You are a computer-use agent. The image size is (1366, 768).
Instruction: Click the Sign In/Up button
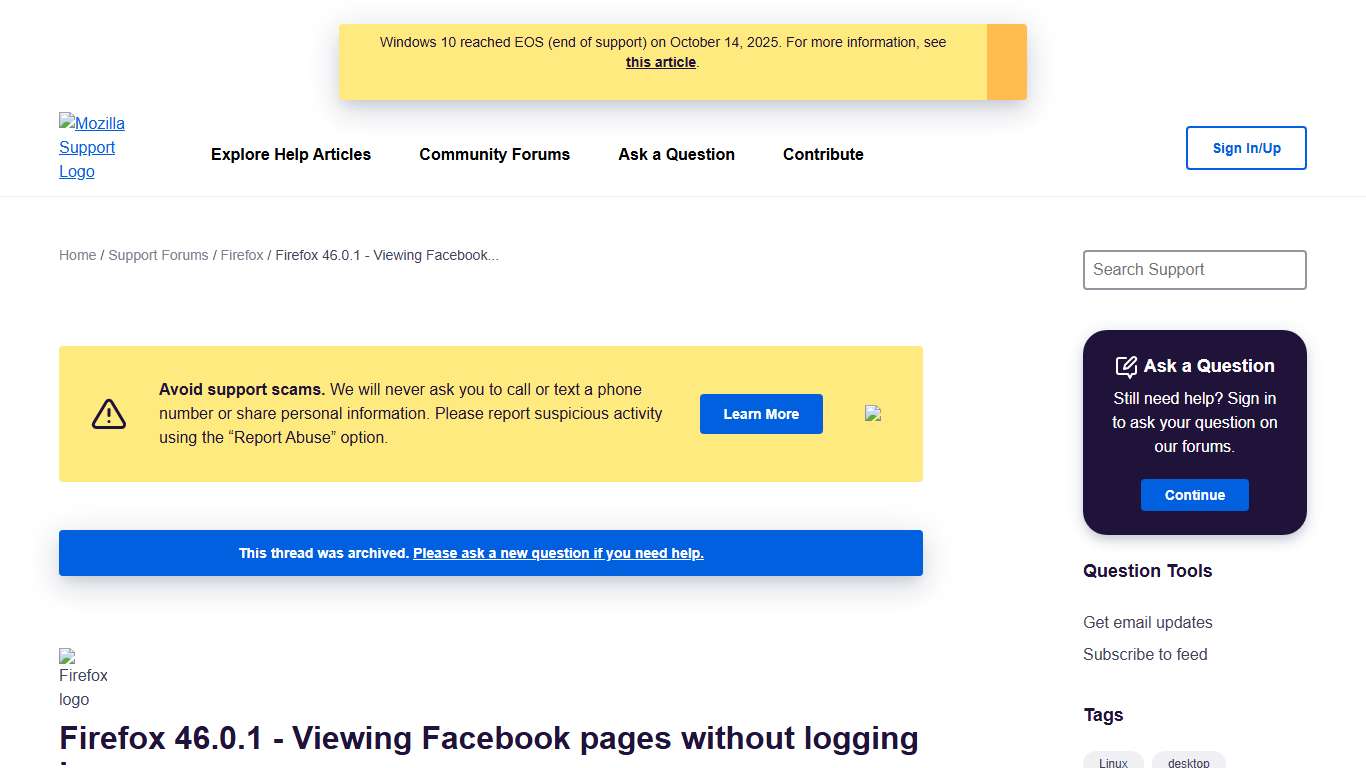click(x=1246, y=147)
